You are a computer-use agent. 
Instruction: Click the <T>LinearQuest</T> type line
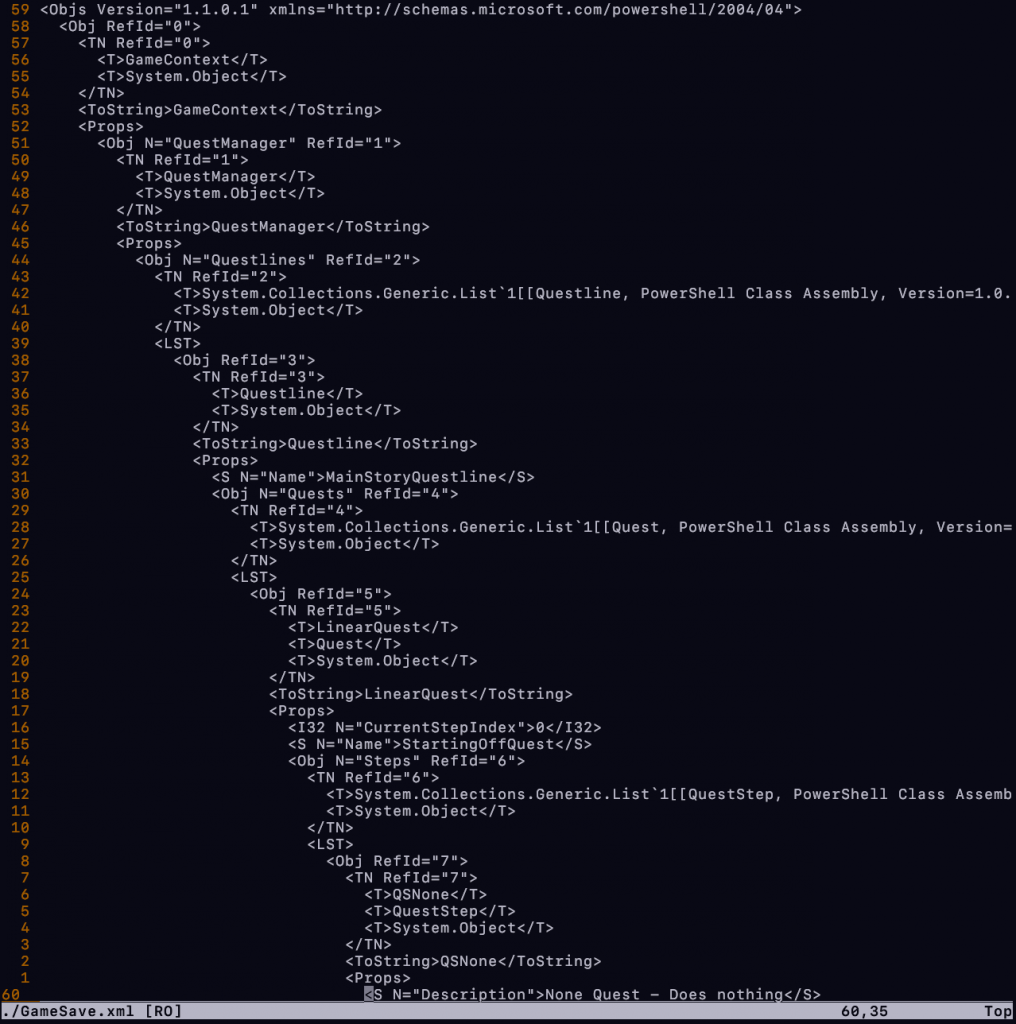coord(373,627)
